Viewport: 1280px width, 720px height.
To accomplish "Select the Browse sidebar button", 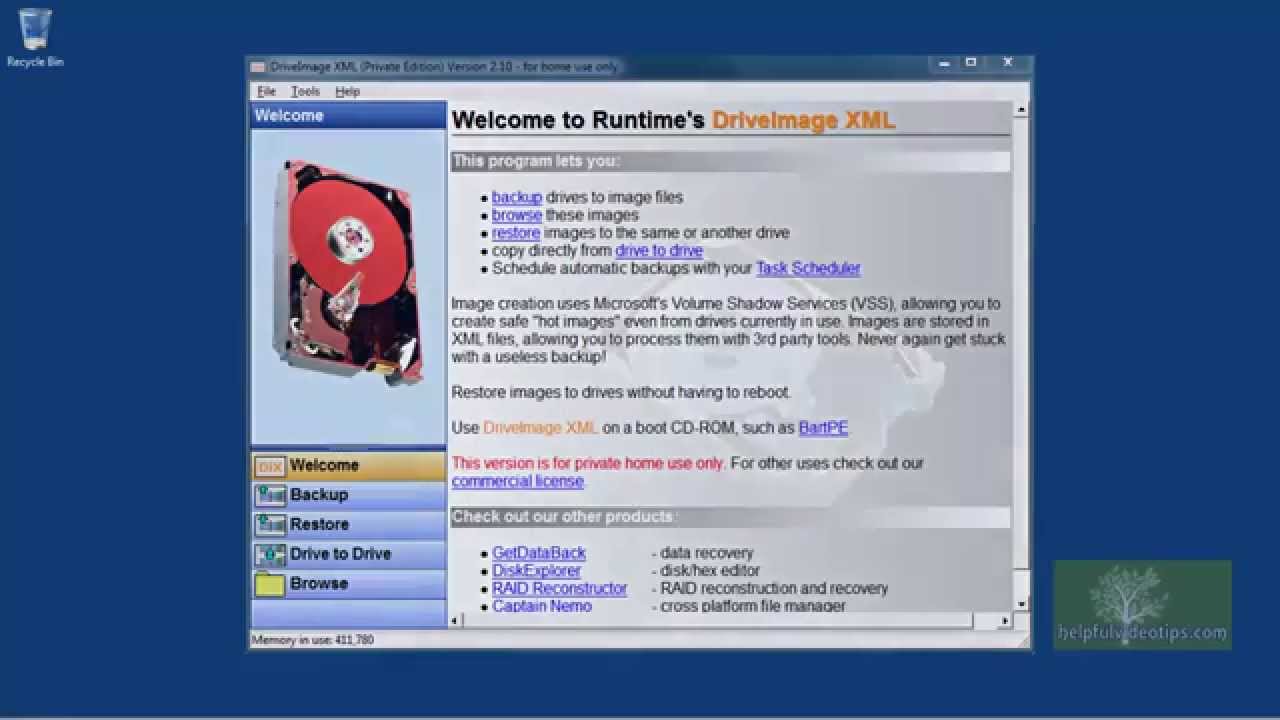I will pyautogui.click(x=348, y=584).
